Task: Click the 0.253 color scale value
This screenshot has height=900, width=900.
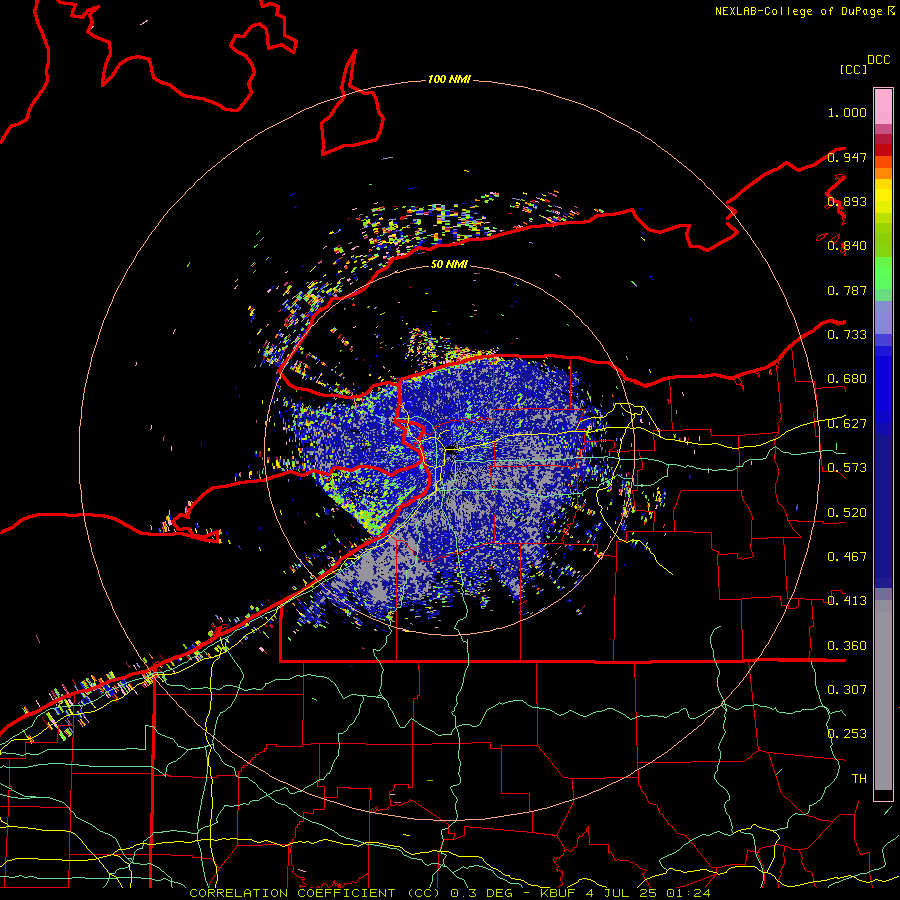Action: [x=847, y=734]
